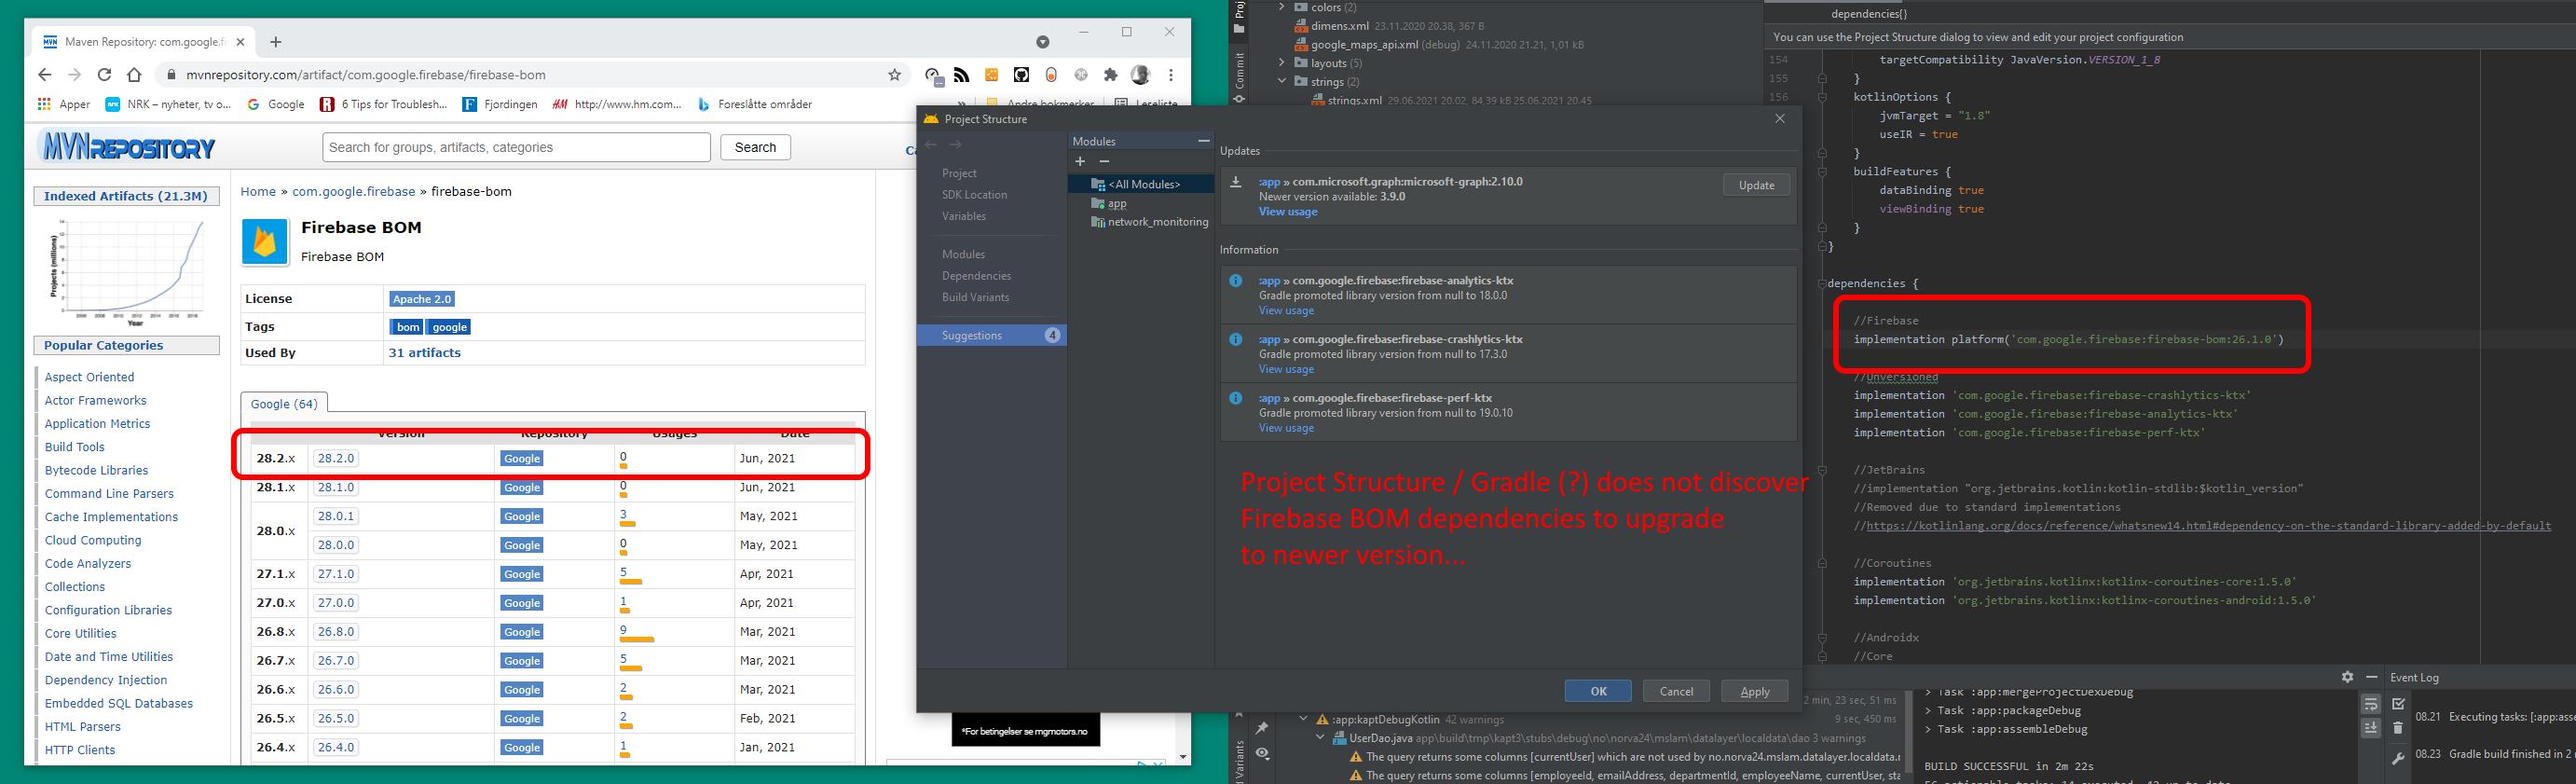
Task: Select network_monitoring module in list
Action: [1157, 222]
